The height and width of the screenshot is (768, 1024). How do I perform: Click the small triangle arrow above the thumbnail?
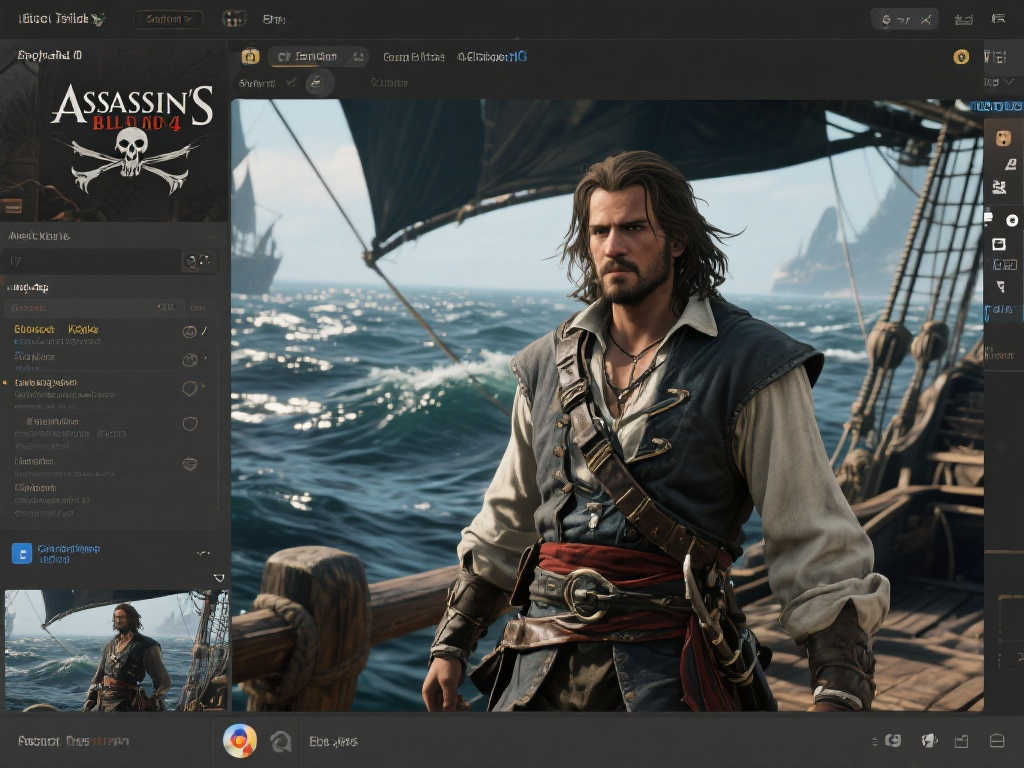219,578
